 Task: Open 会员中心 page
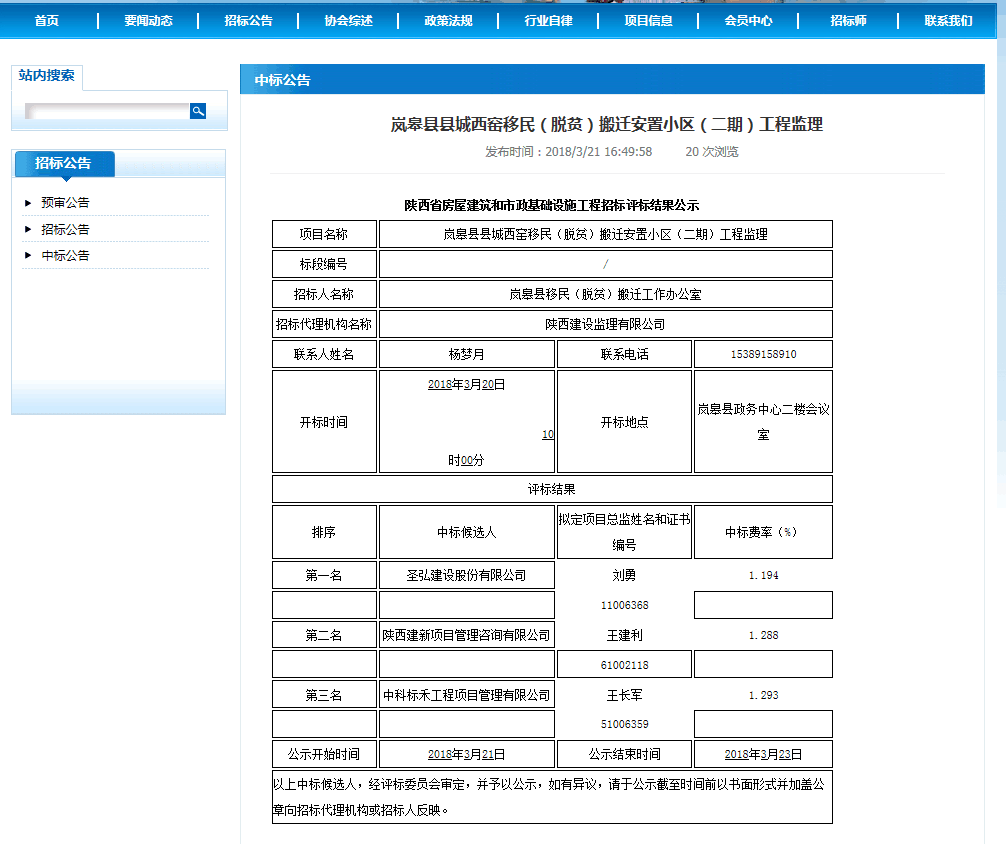click(x=748, y=20)
